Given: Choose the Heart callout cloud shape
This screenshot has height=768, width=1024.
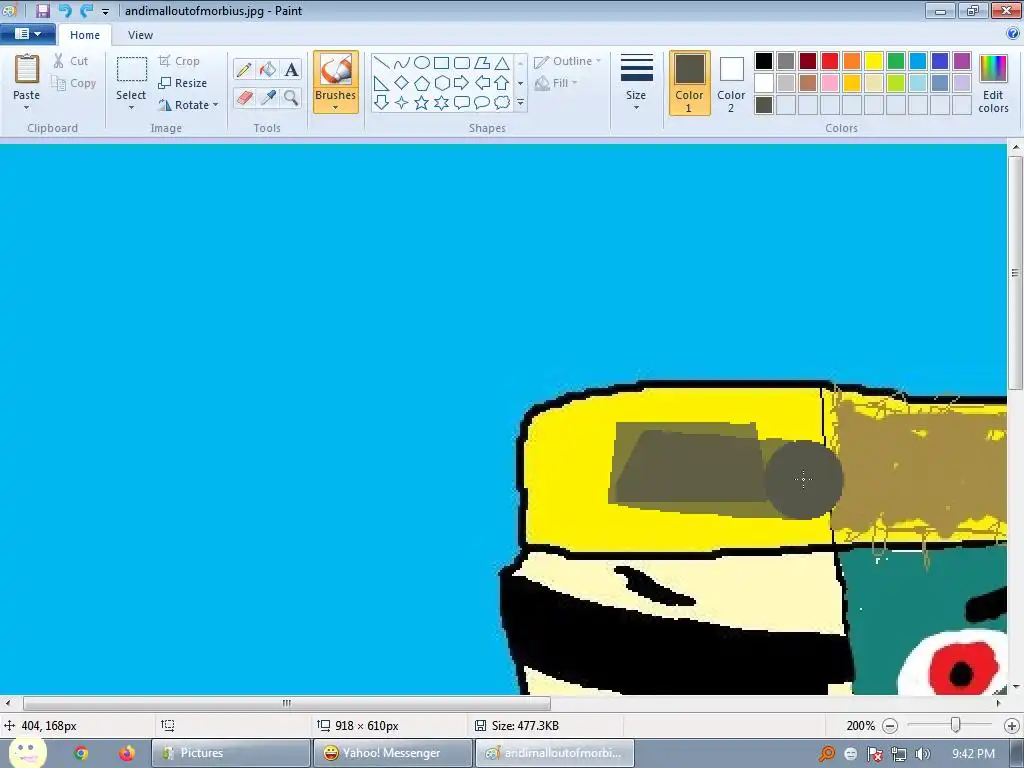Looking at the screenshot, I should 502,103.
